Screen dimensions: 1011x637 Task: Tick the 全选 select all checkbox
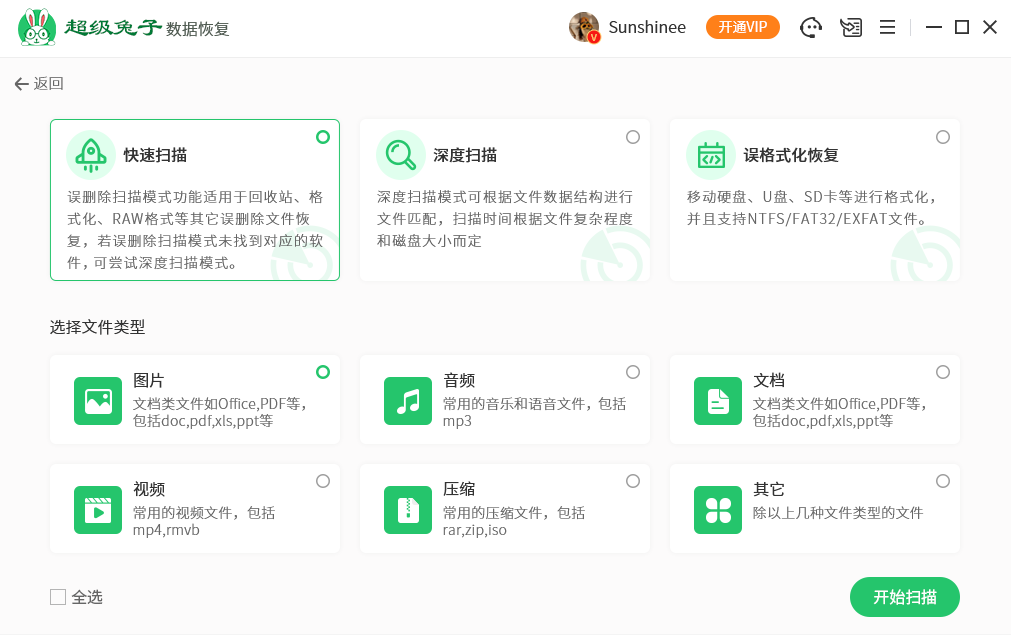(58, 597)
